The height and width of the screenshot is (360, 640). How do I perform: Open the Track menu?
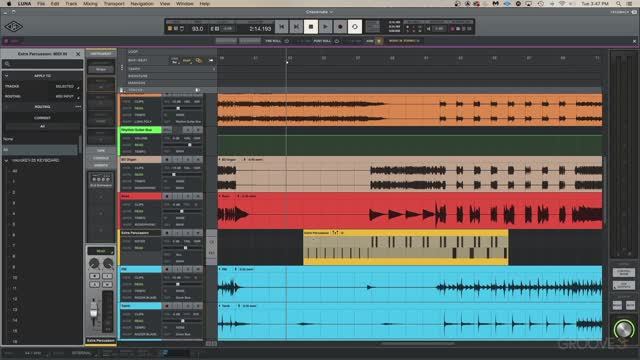click(x=71, y=4)
